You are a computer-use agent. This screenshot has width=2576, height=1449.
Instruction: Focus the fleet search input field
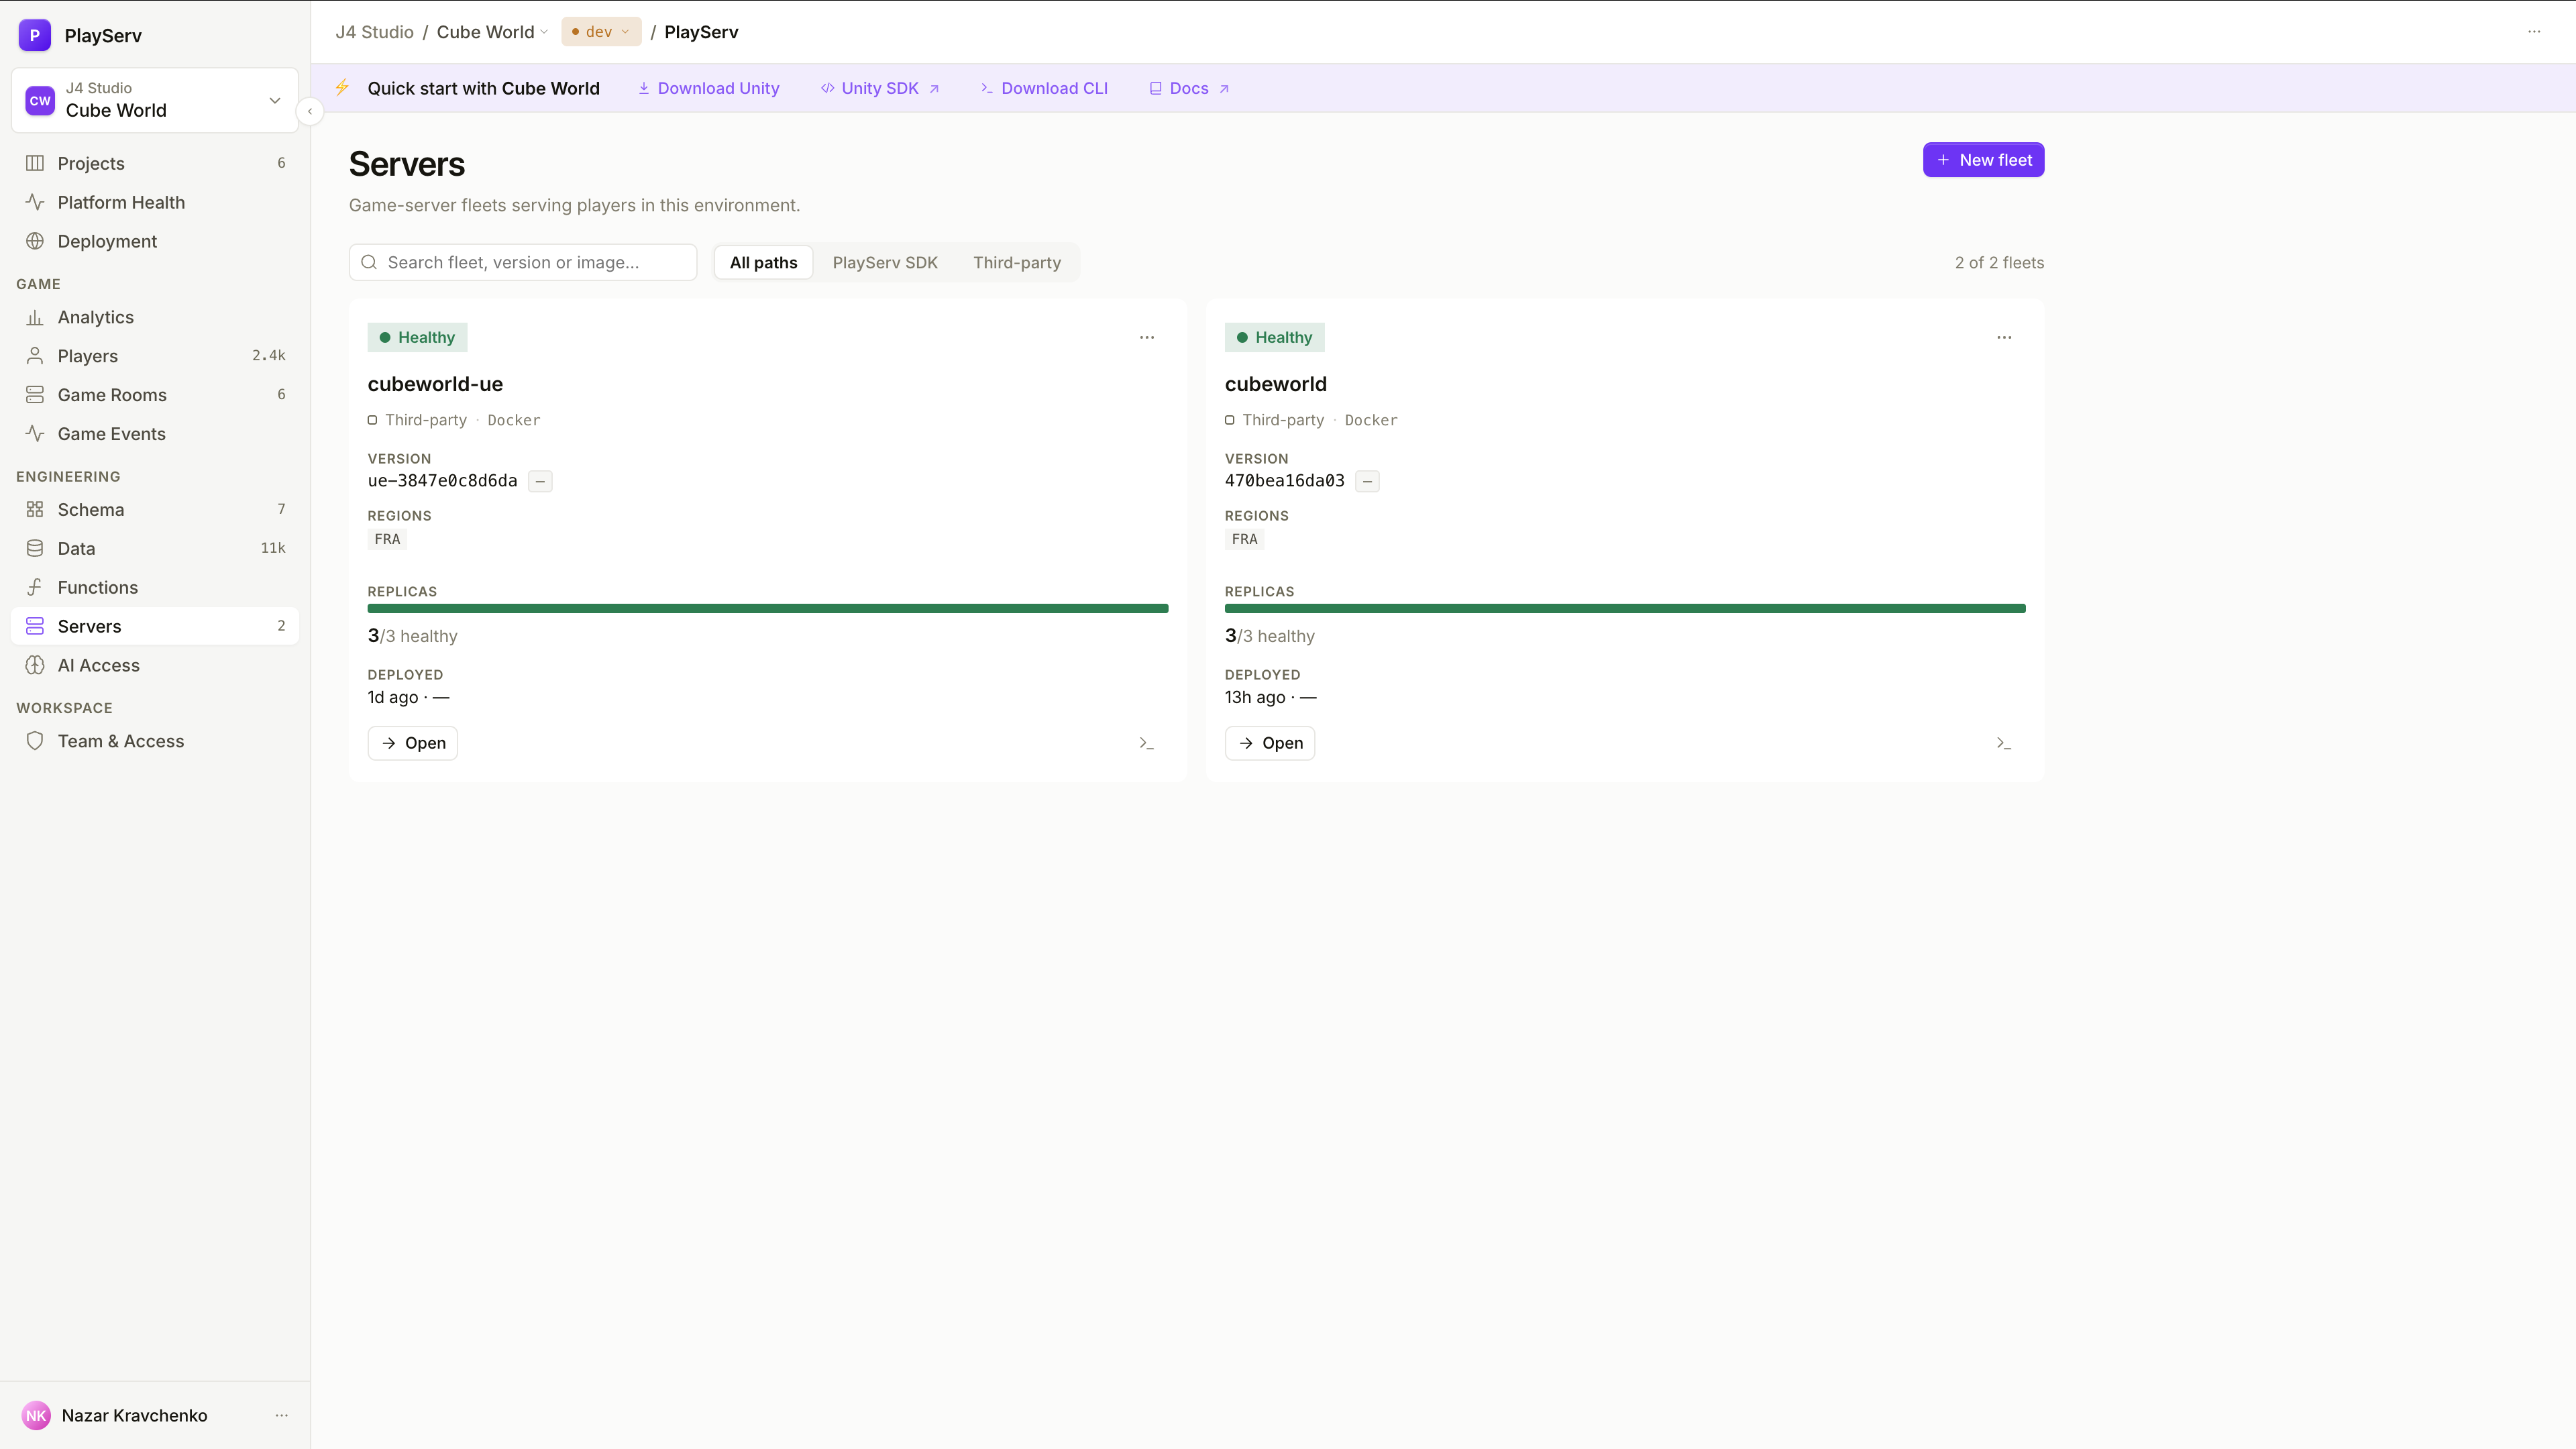523,262
